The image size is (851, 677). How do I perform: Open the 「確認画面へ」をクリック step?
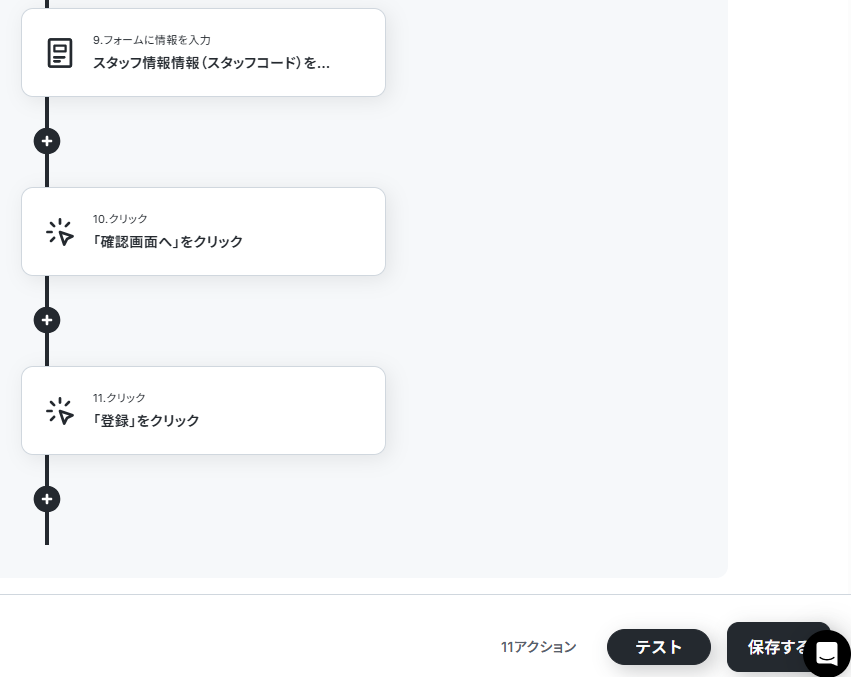[x=204, y=232]
